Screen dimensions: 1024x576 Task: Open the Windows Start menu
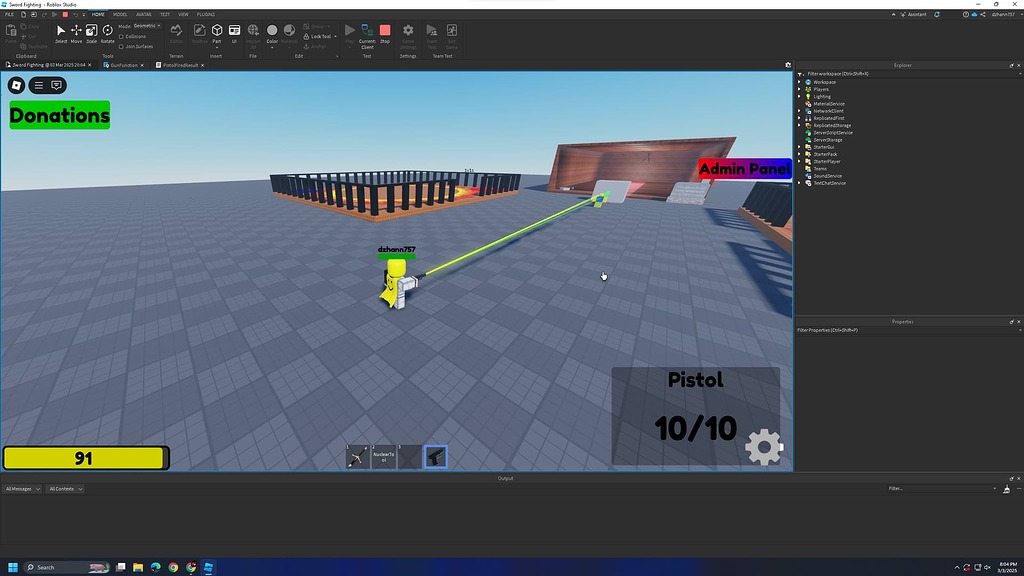tap(12, 567)
